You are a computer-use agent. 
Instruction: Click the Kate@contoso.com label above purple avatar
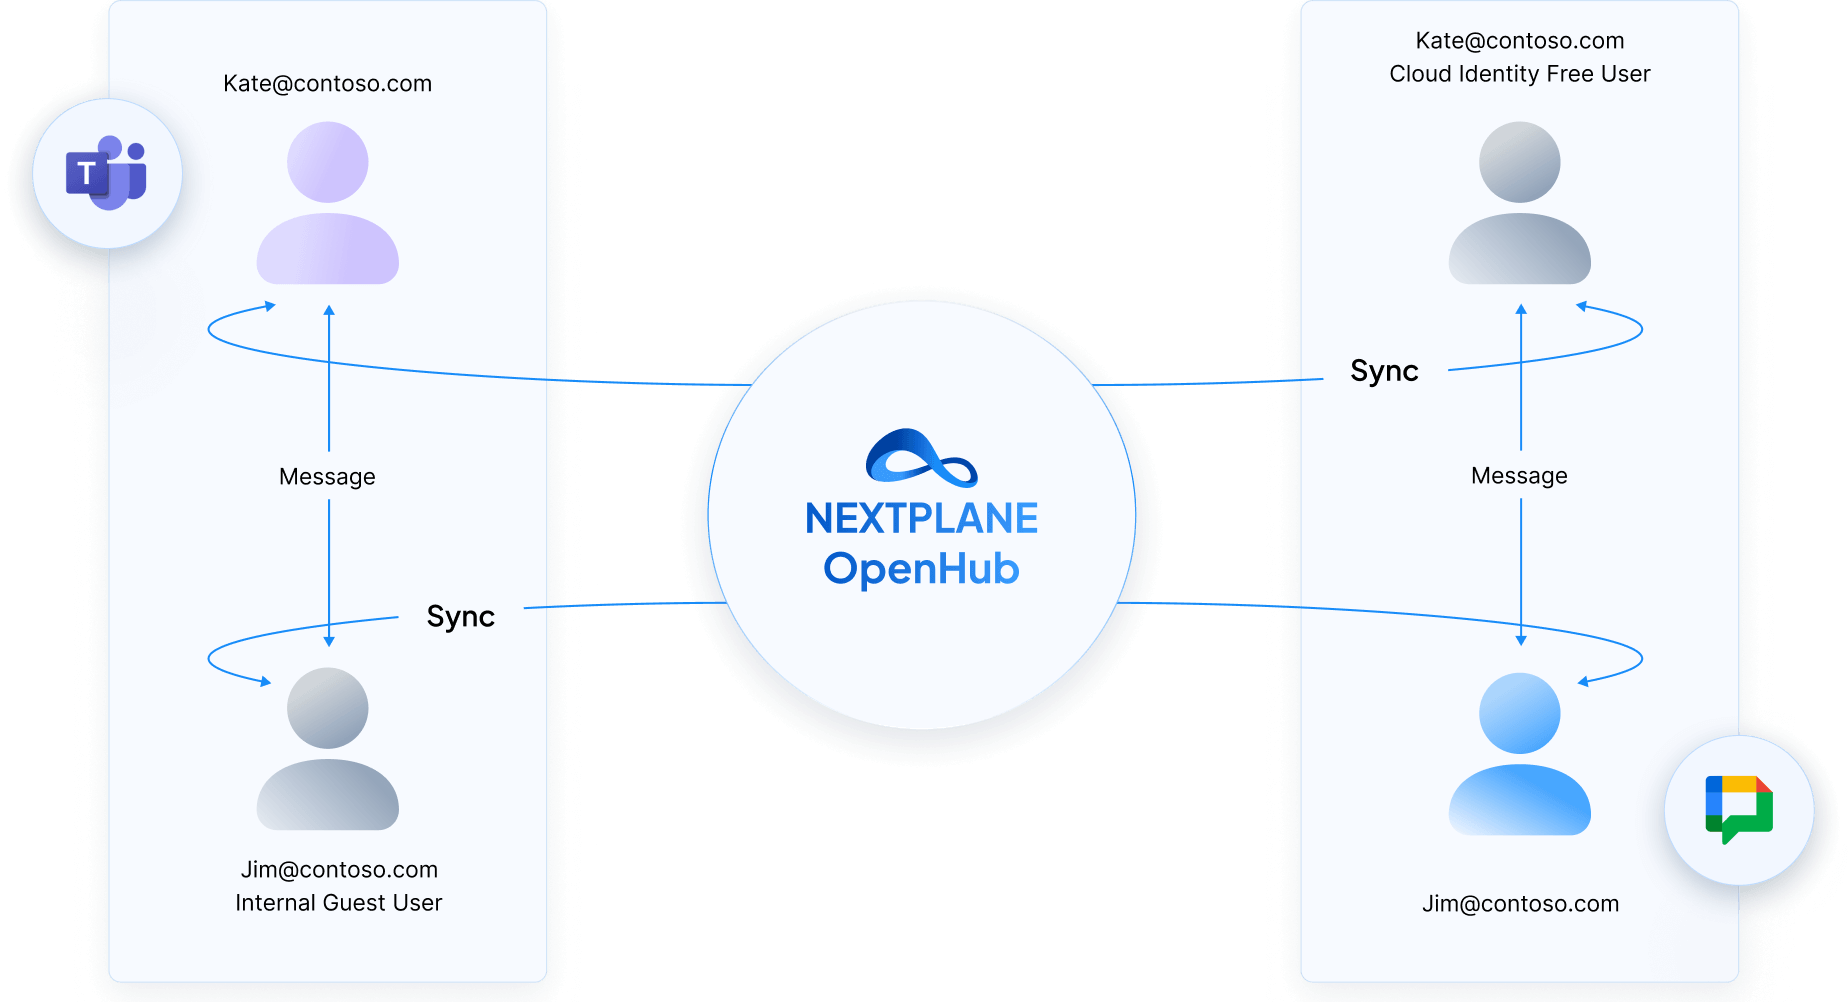328,83
